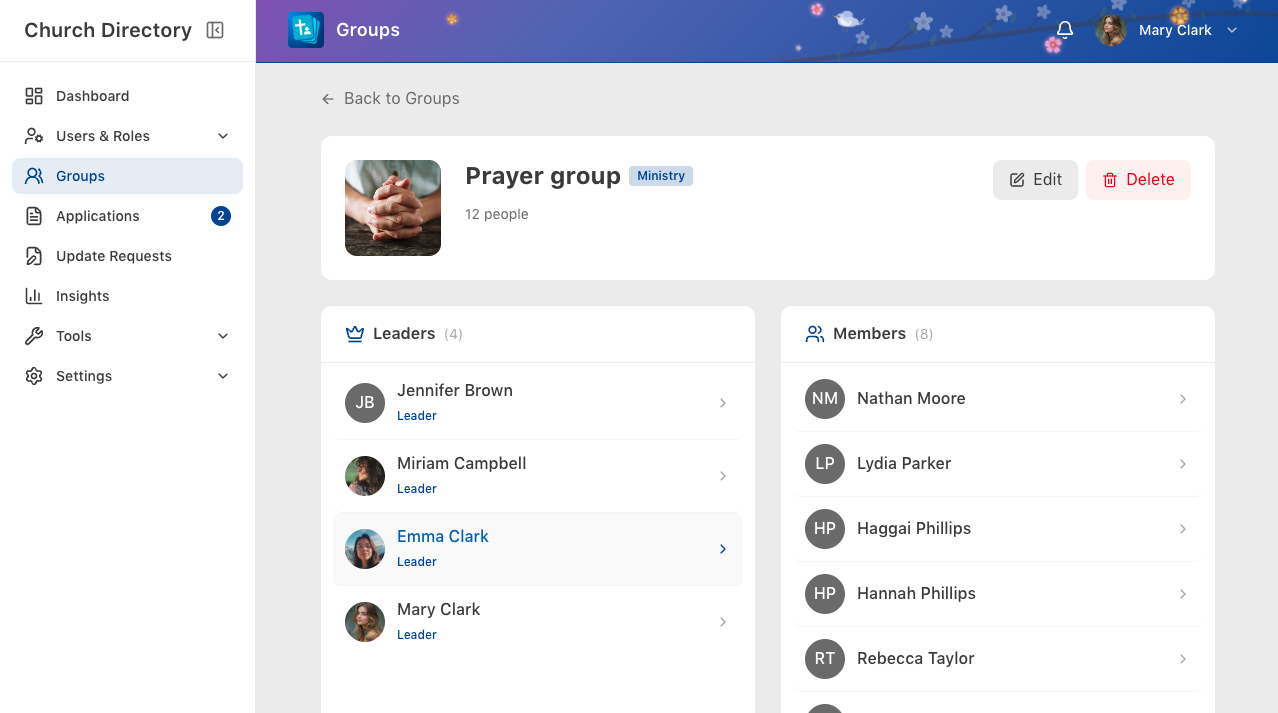Click the Members people icon

(815, 334)
